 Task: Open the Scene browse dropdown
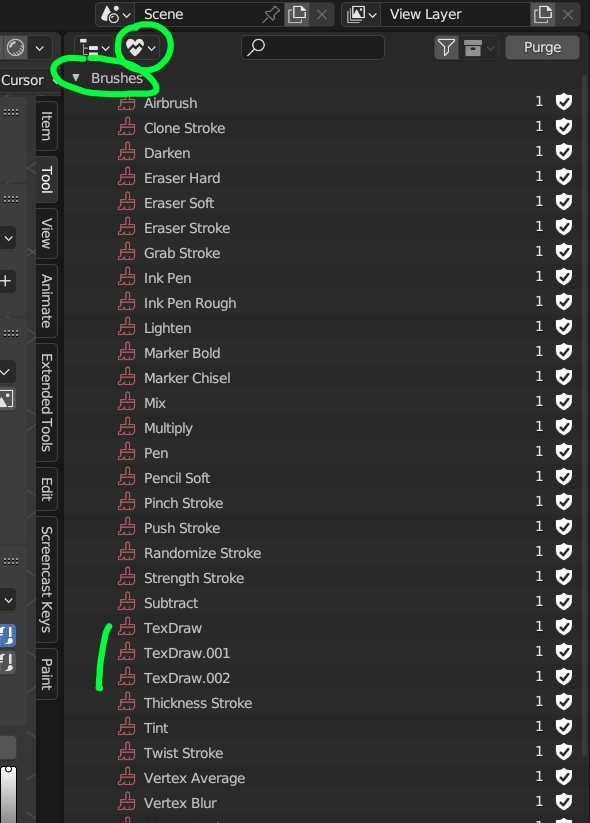tap(115, 14)
